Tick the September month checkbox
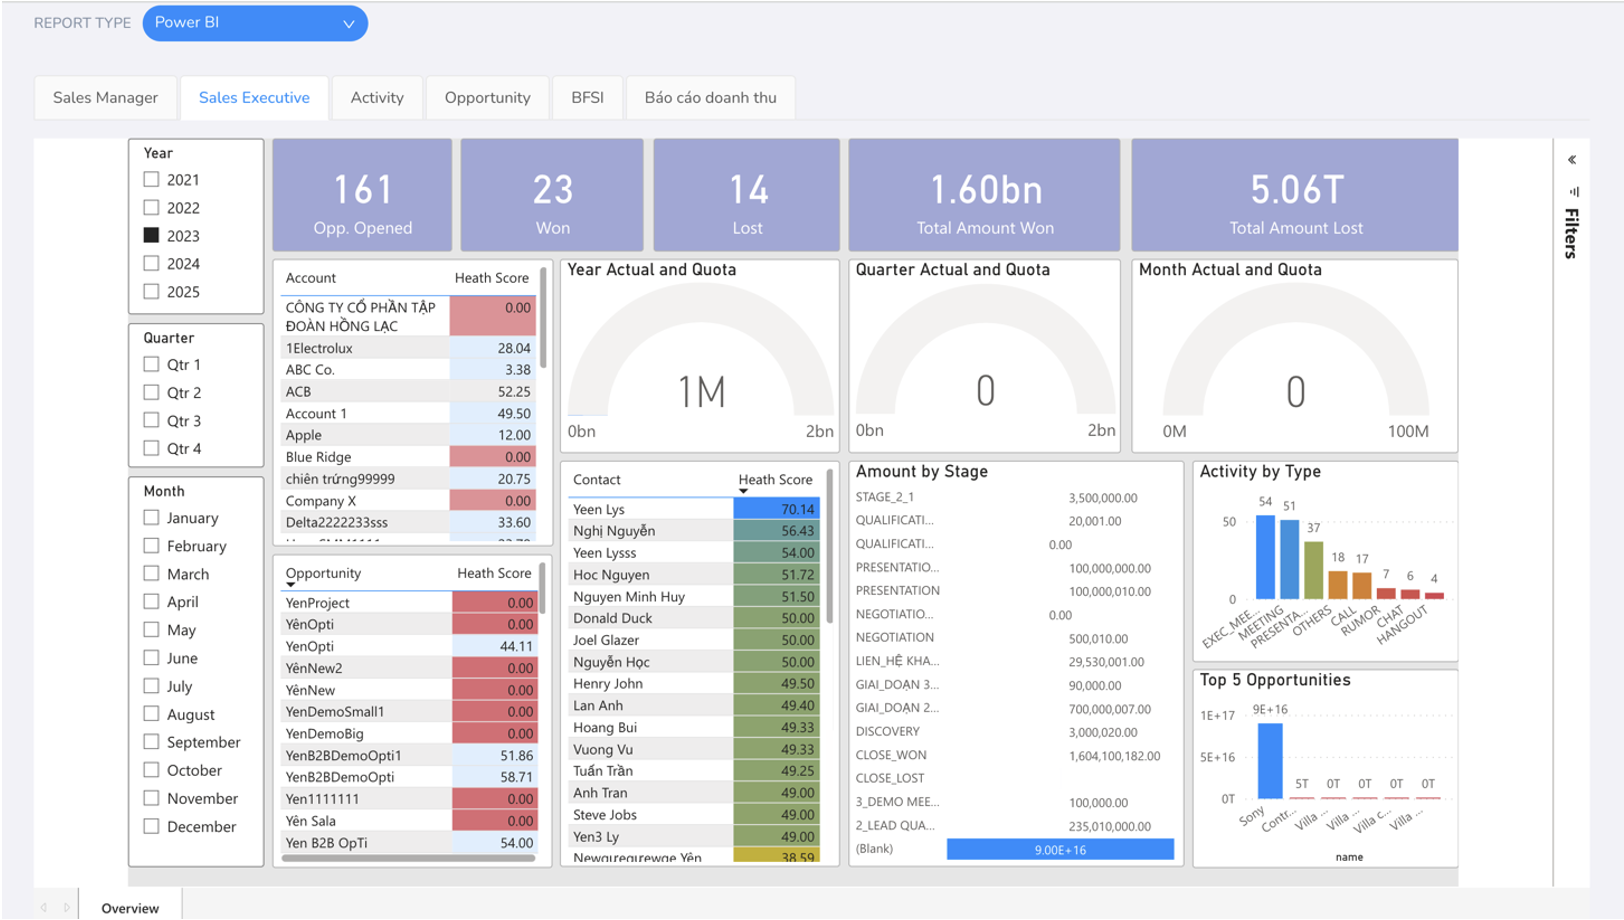This screenshot has height=920, width=1624. (151, 742)
